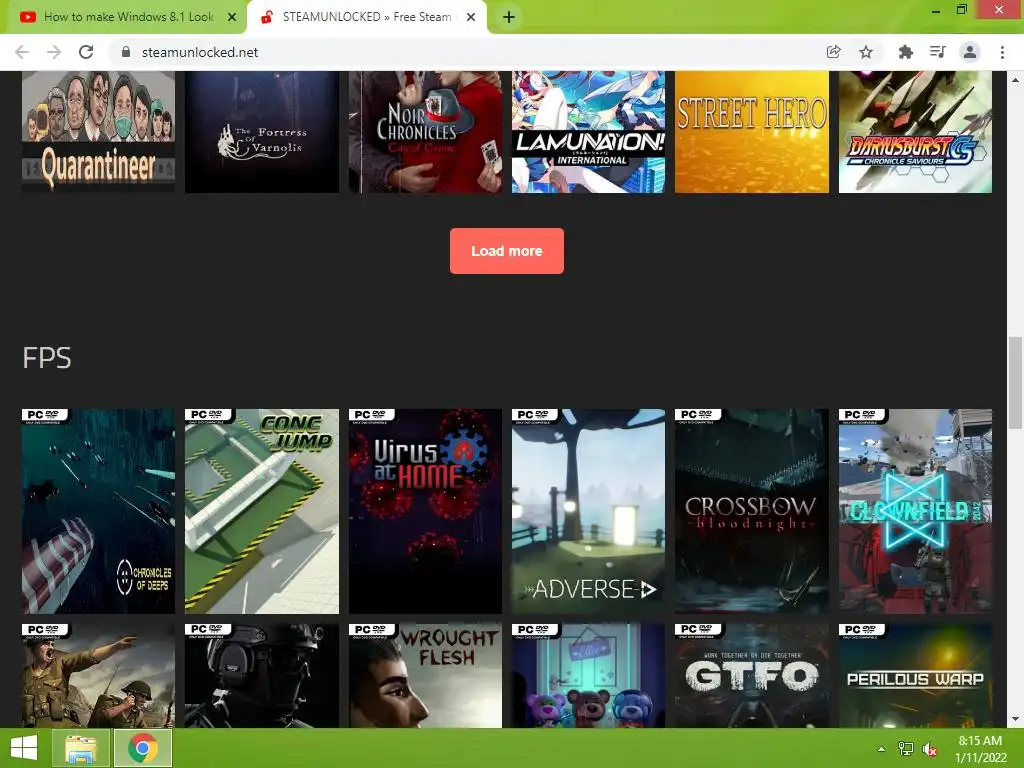Open the Clownfield 2042 cover

[x=915, y=511]
